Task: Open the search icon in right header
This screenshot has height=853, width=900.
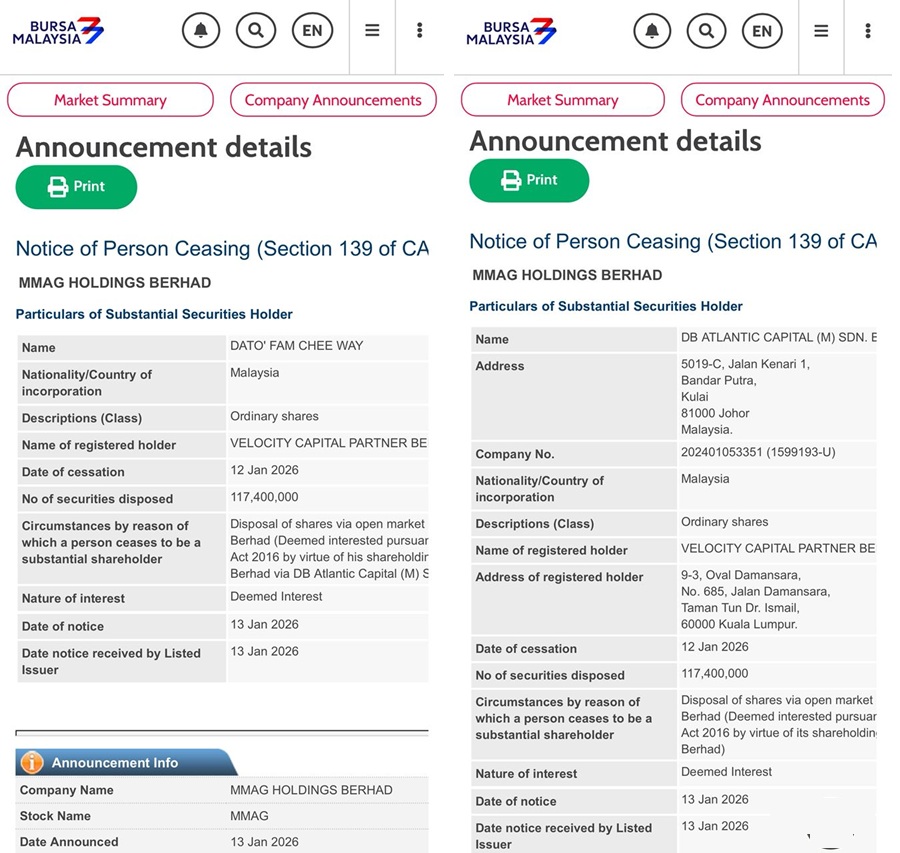Action: (x=707, y=31)
